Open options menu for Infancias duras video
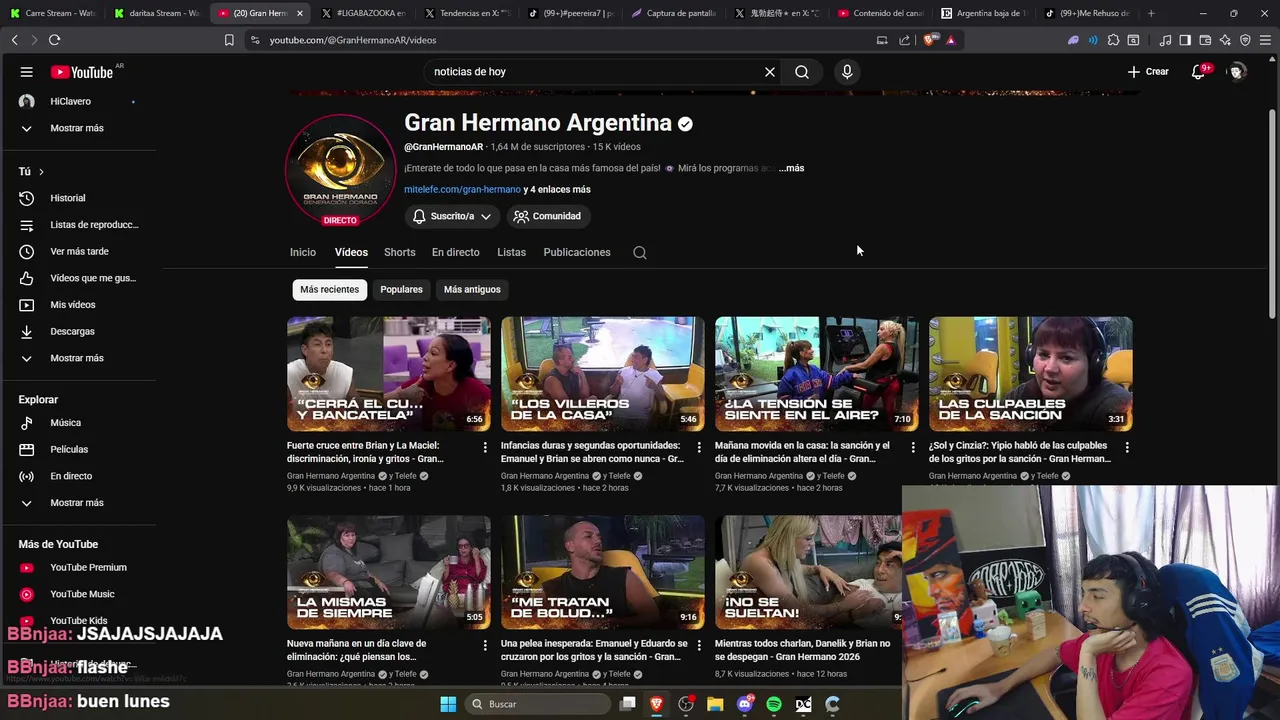Viewport: 1280px width, 720px height. [x=699, y=447]
